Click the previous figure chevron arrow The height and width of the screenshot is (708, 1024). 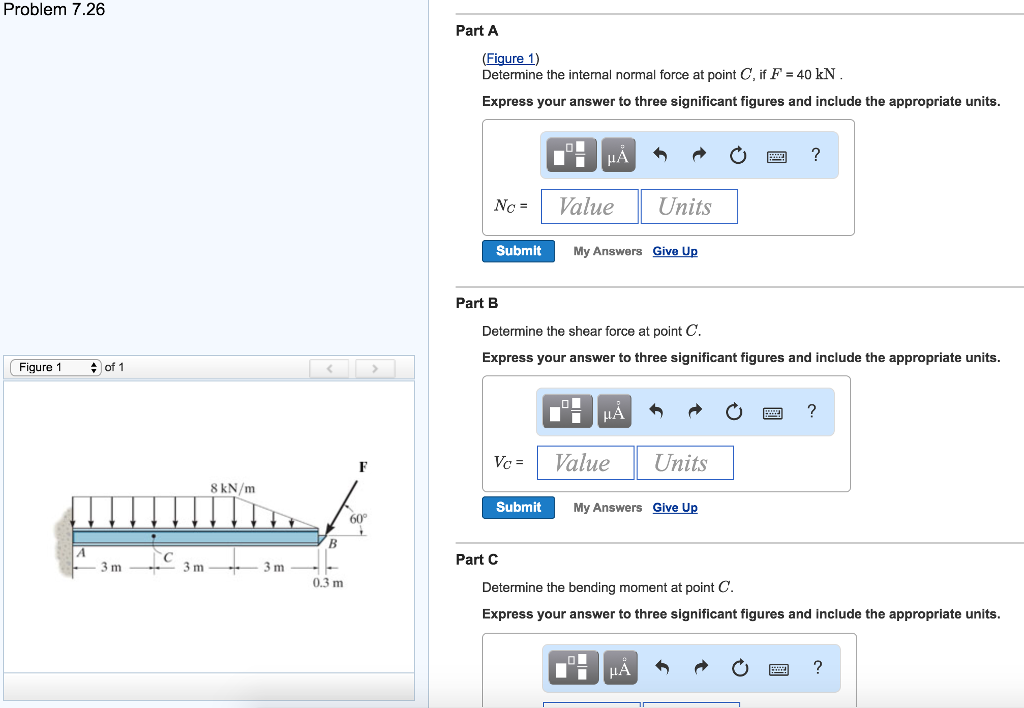pos(329,367)
